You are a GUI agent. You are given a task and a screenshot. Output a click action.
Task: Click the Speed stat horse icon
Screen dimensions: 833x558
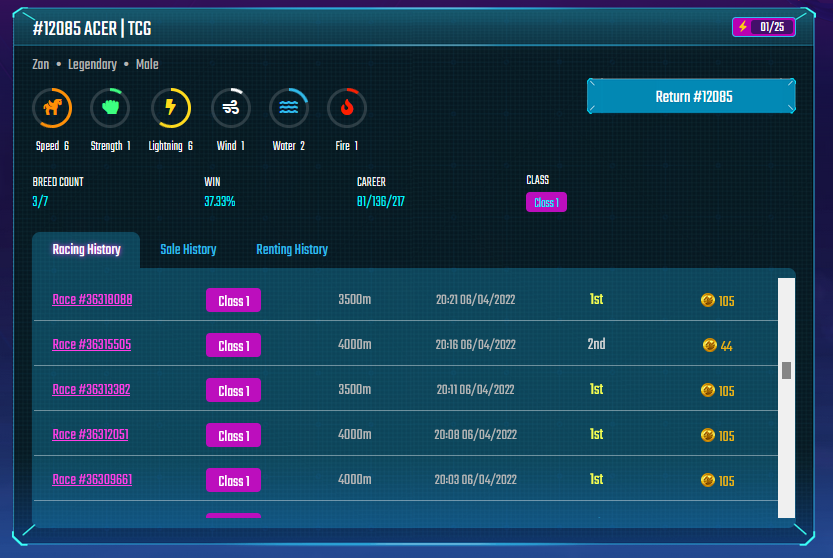coord(52,108)
